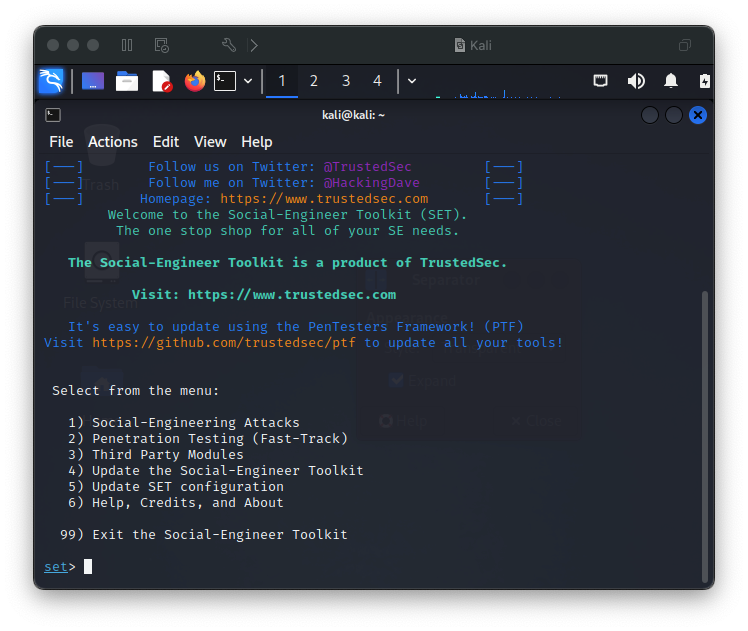The width and height of the screenshot is (748, 631).
Task: Open the volume speaker icon
Action: coord(636,81)
